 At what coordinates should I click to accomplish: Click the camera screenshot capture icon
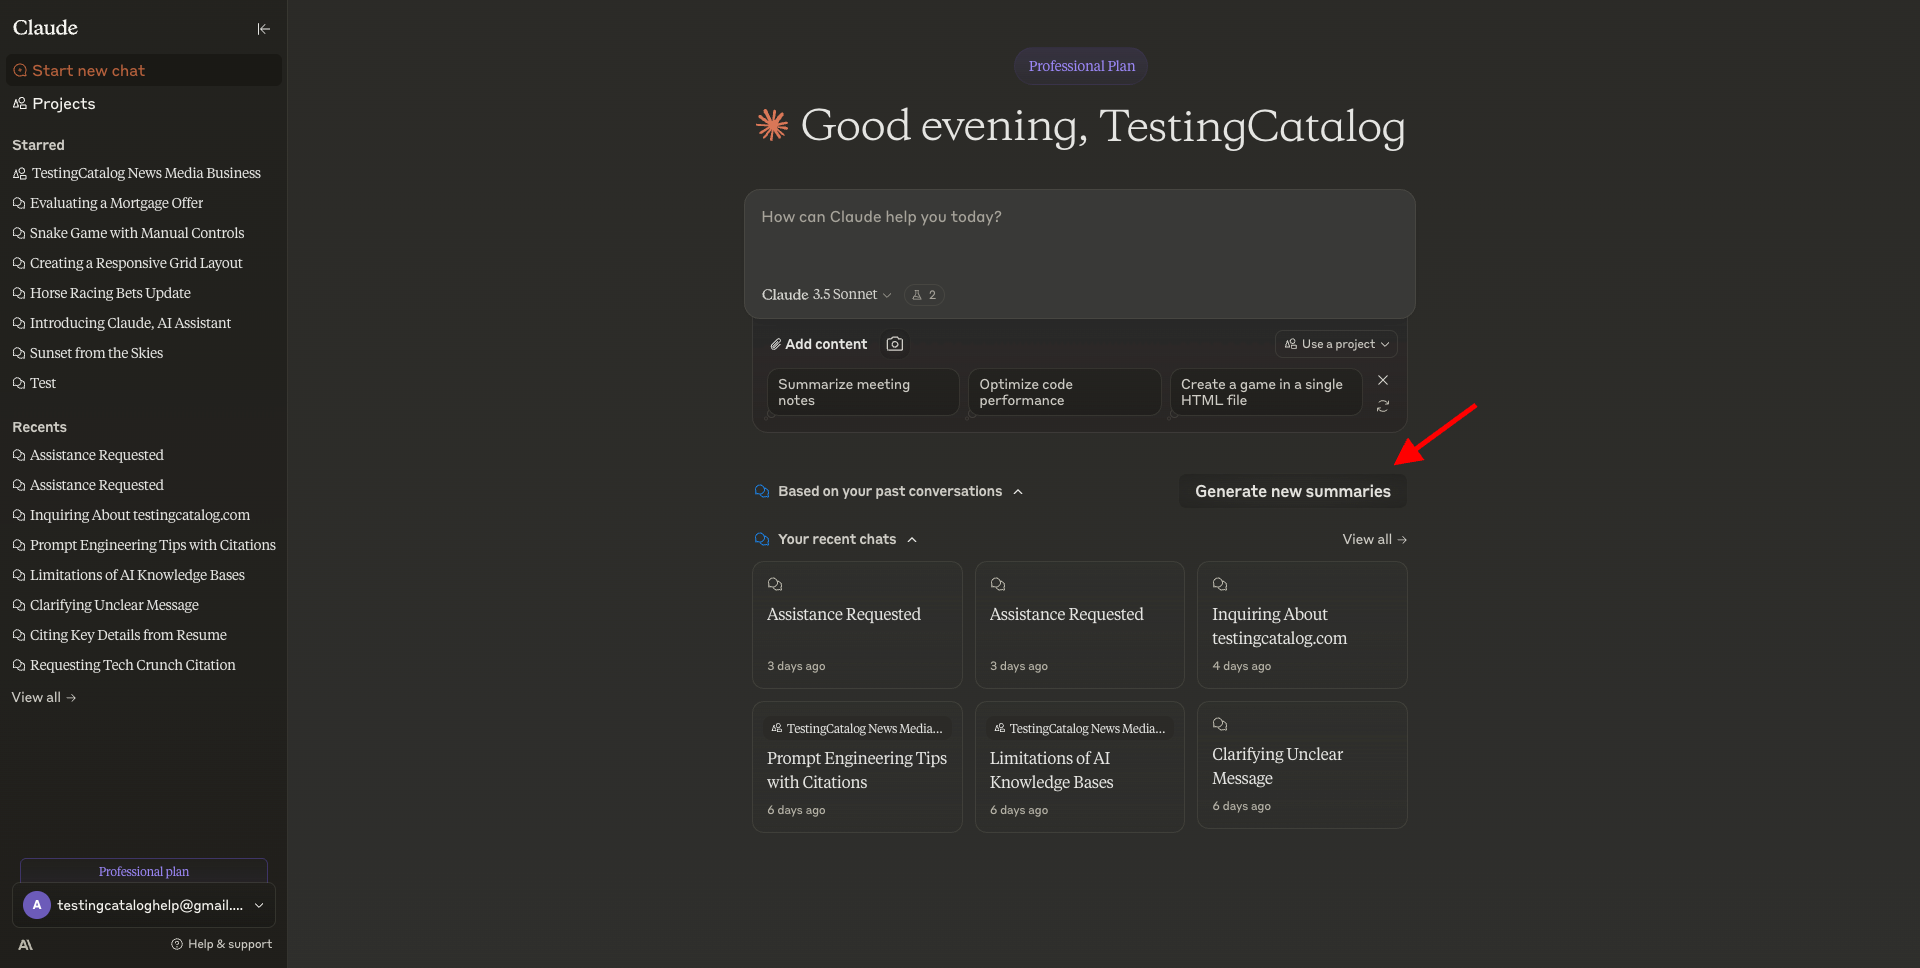coord(895,344)
